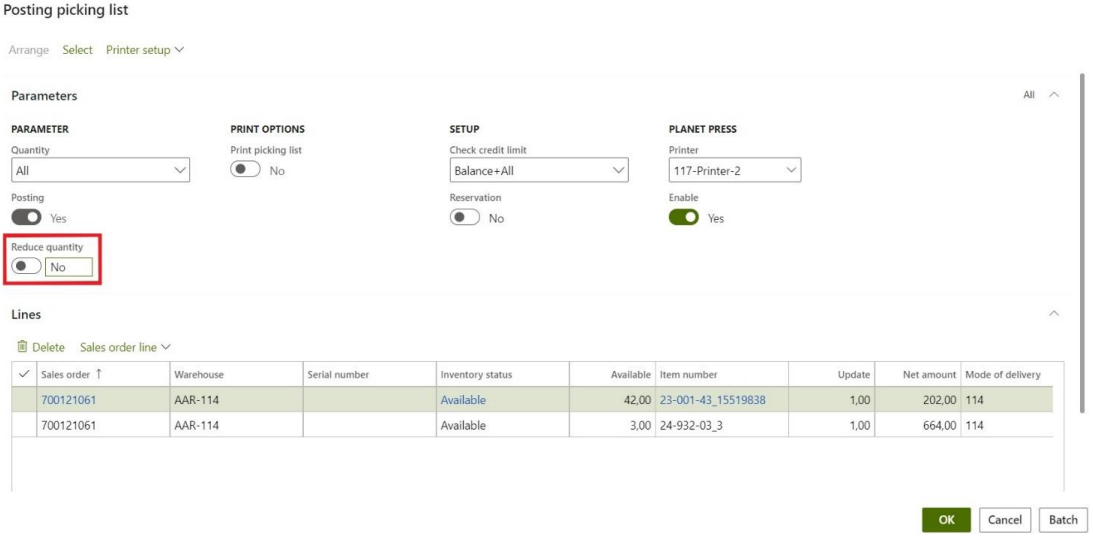
Task: Enable the Print picking list toggle
Action: click(x=245, y=170)
